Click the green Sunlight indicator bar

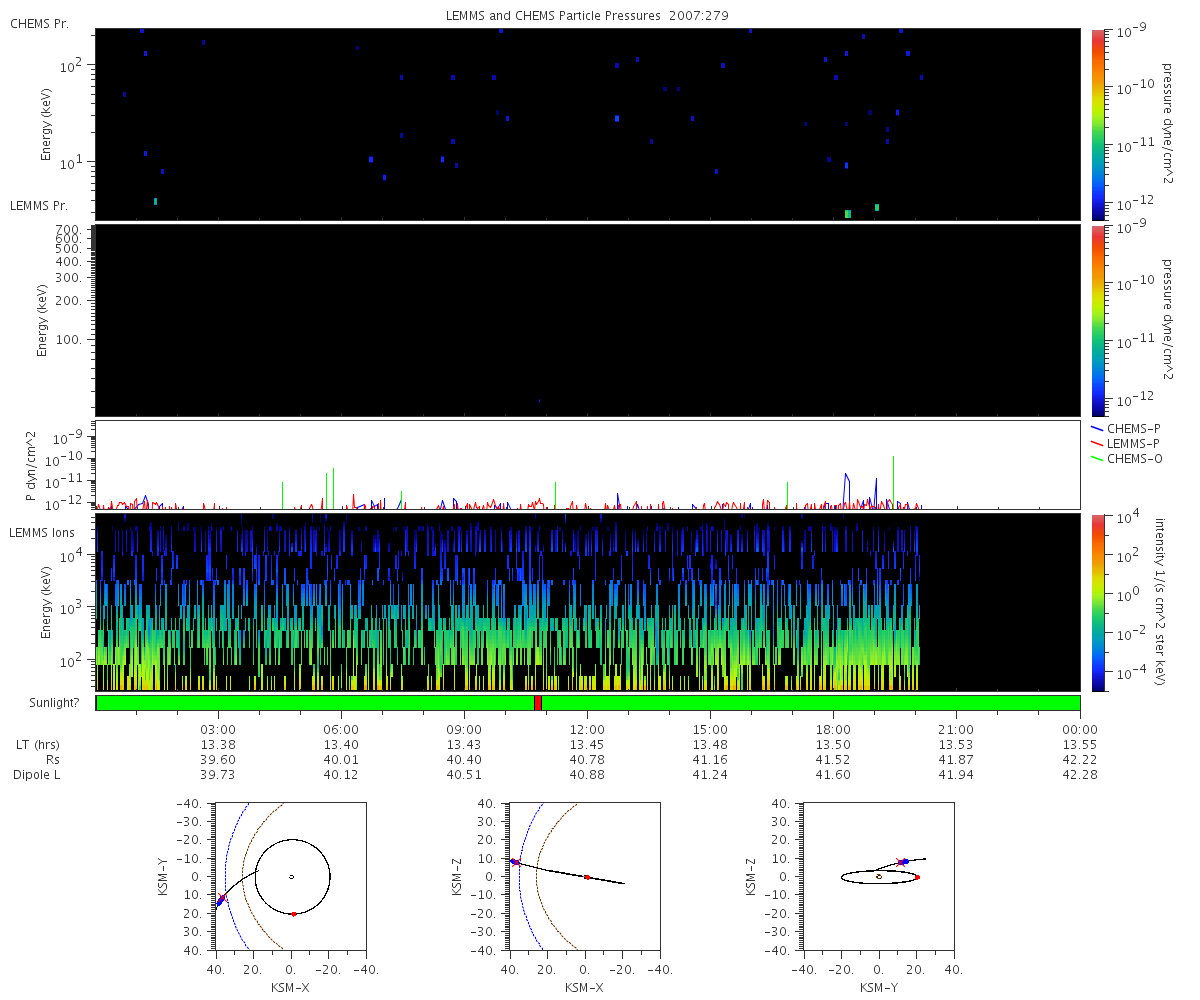coord(588,703)
